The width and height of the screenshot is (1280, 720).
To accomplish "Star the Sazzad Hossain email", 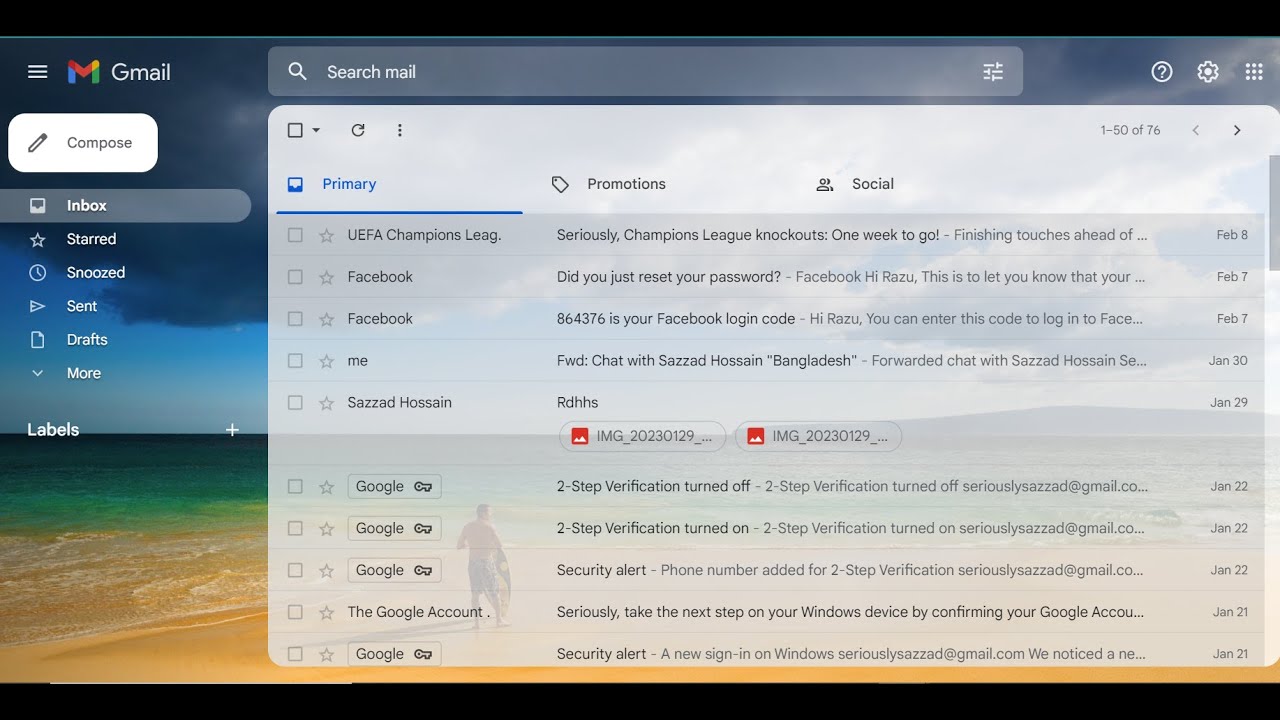I will [x=326, y=403].
